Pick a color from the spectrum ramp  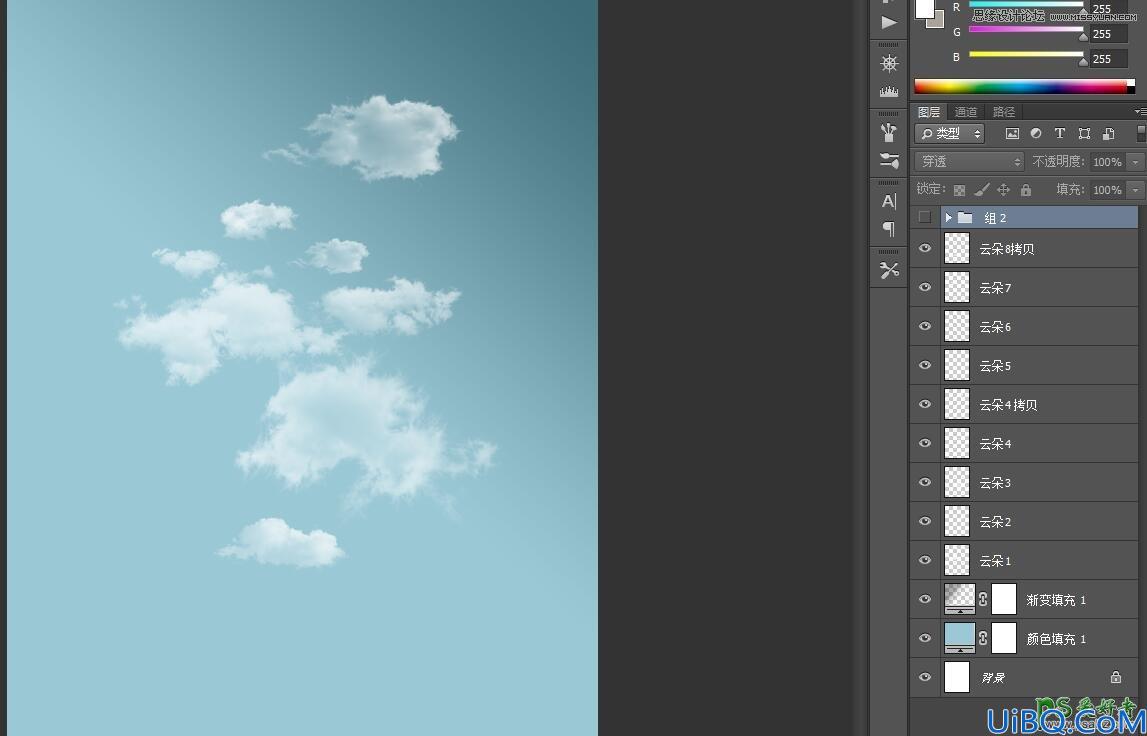click(x=1024, y=86)
